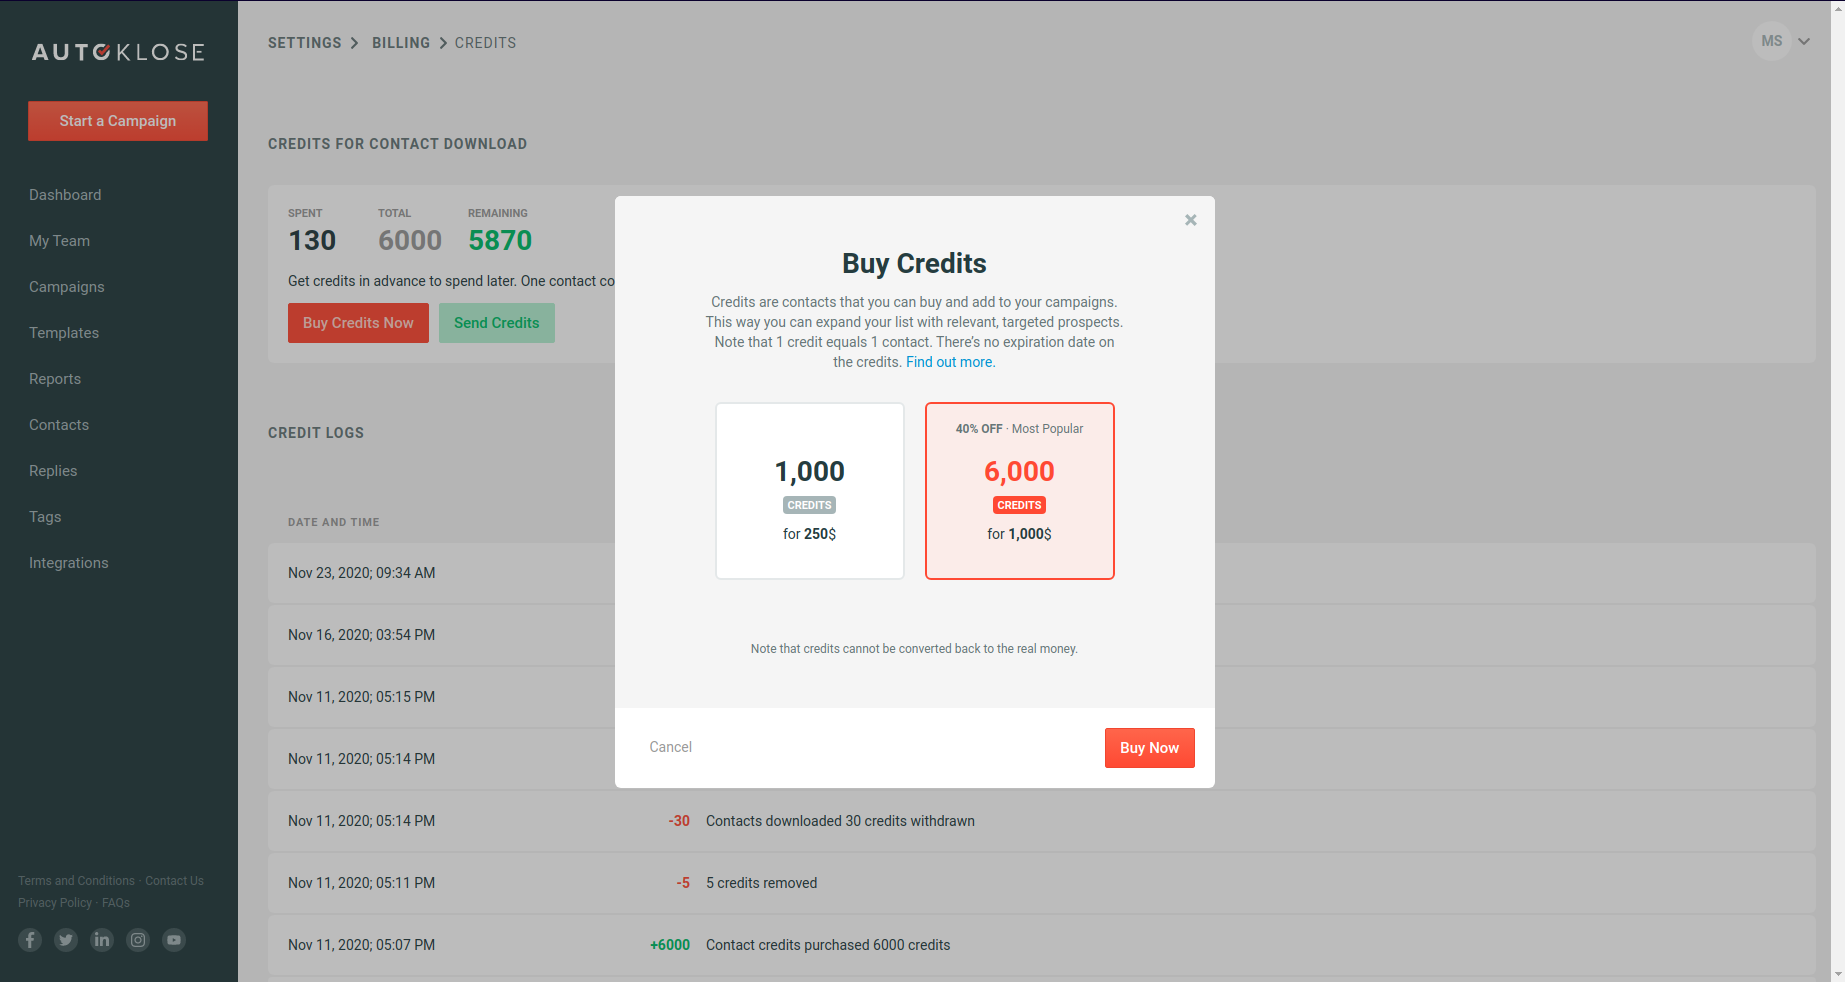Click Buy Credits Now button
1845x982 pixels.
pos(358,323)
